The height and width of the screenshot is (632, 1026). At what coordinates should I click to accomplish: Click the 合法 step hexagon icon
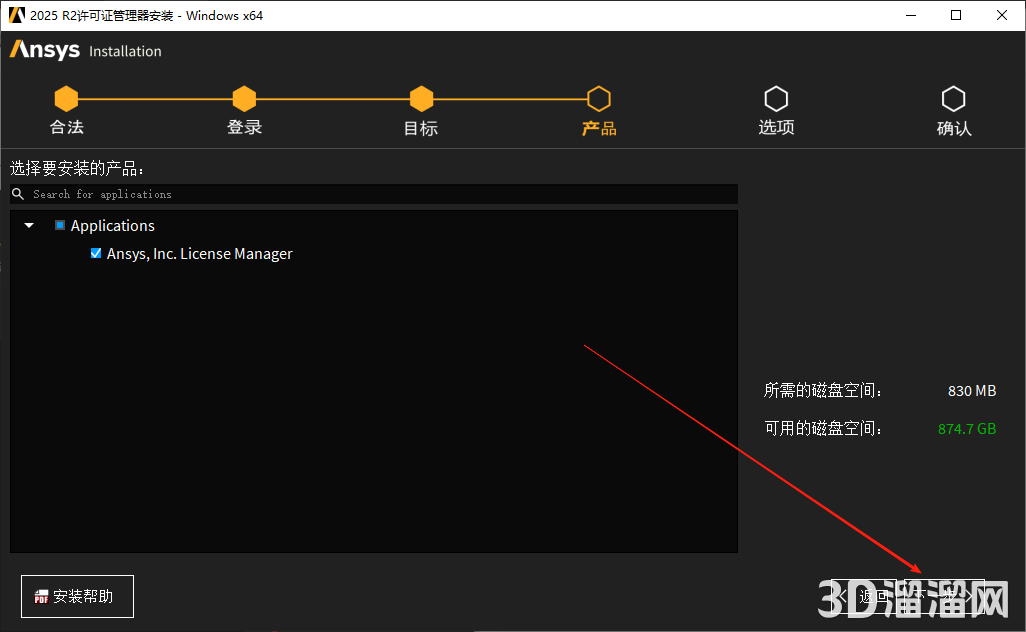click(66, 99)
